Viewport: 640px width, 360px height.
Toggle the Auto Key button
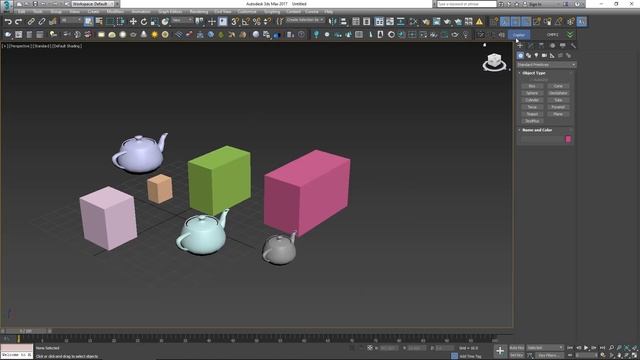pos(517,348)
